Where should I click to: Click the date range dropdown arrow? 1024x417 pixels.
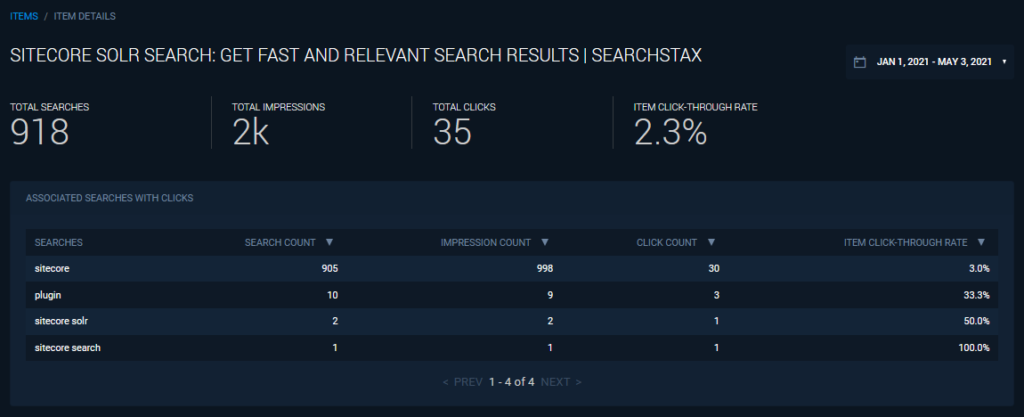coord(1004,62)
